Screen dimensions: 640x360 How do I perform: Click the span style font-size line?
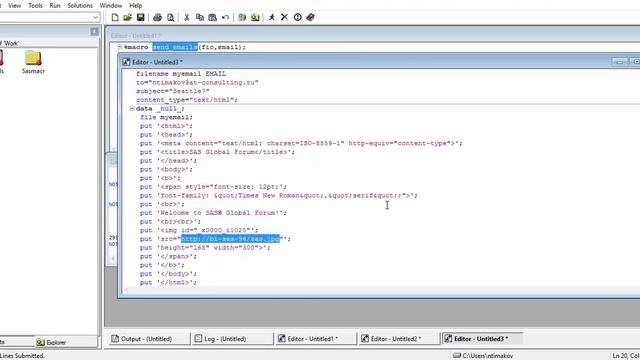(x=213, y=187)
